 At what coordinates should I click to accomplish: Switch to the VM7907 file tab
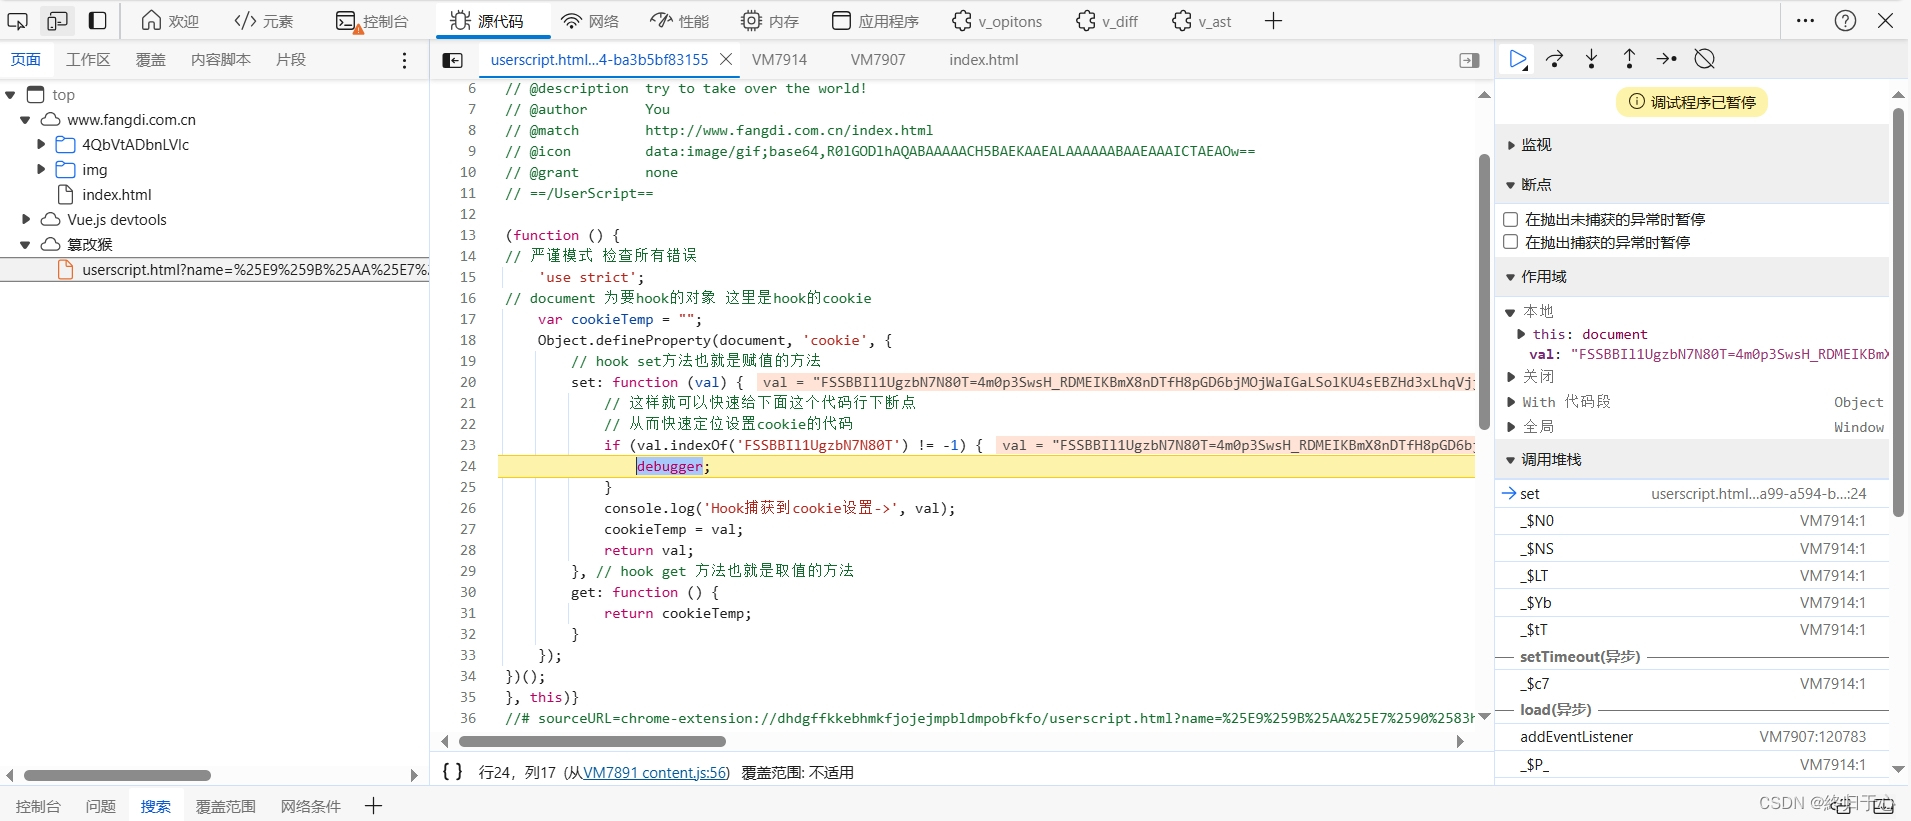(878, 60)
